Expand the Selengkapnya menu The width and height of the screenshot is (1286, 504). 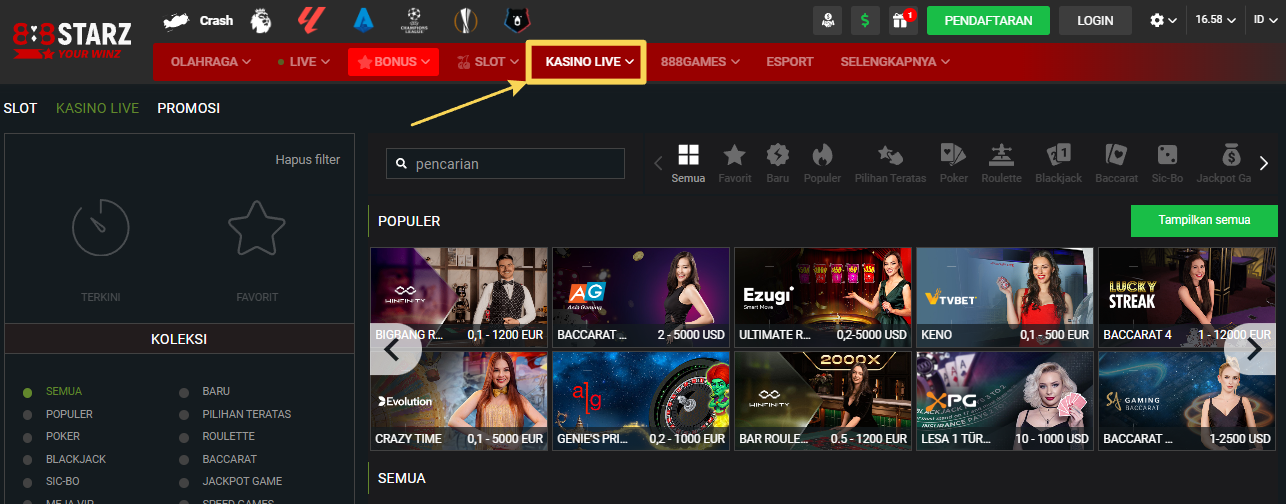coord(895,62)
